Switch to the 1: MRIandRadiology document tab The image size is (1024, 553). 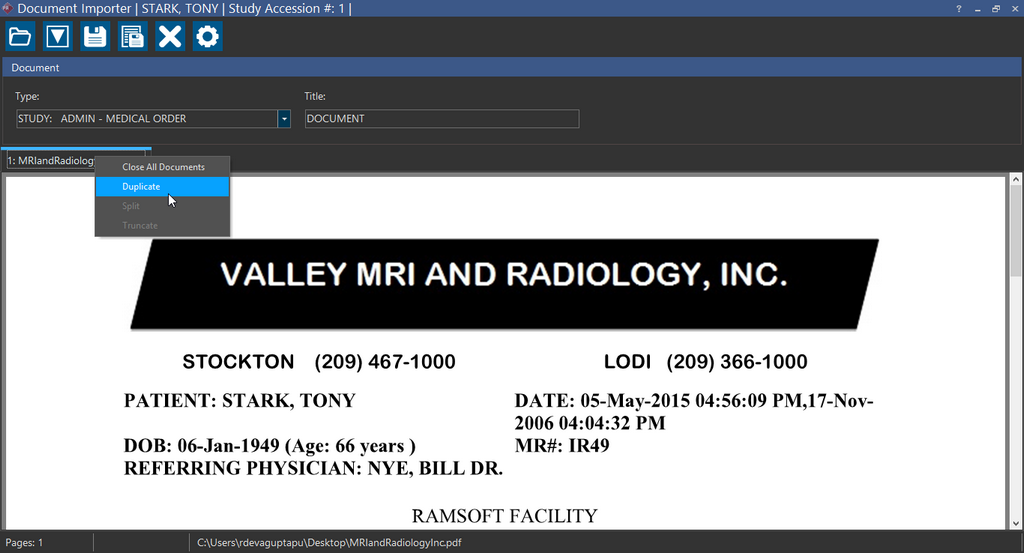(49, 160)
